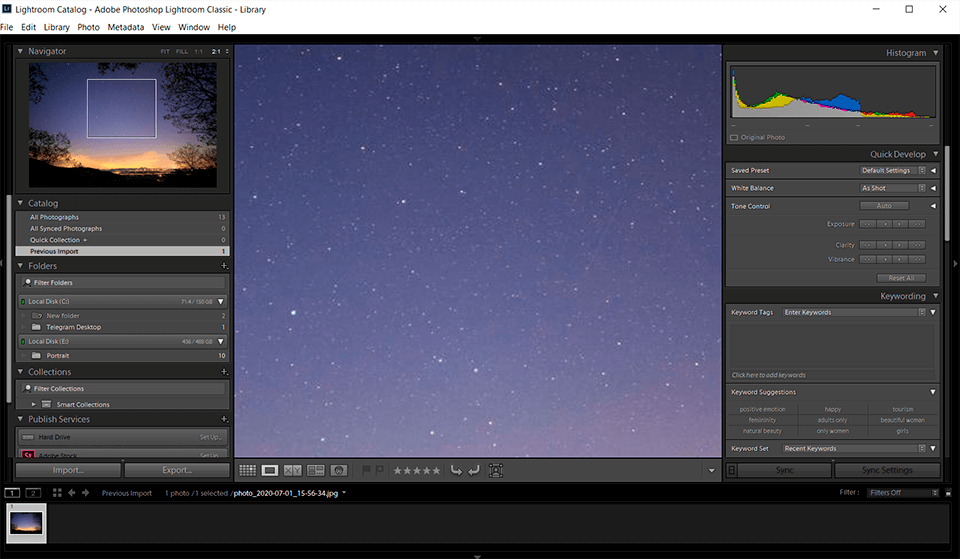The height and width of the screenshot is (559, 960).
Task: Increase Vibrance by one small step
Action: [901, 259]
